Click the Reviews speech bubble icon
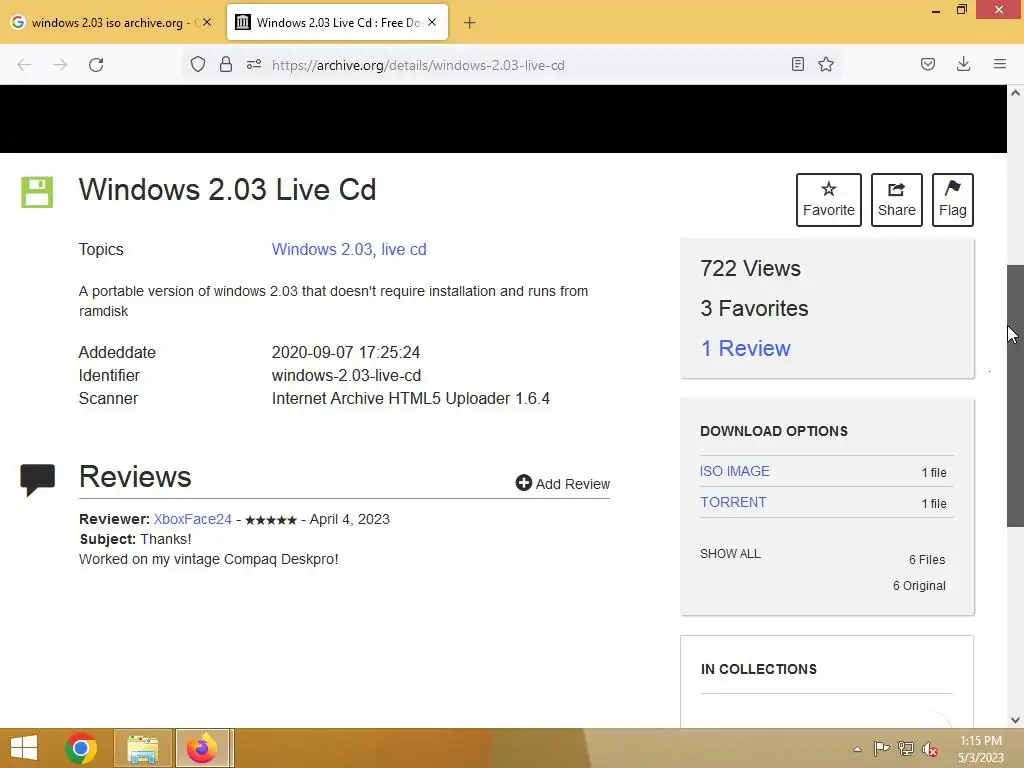The width and height of the screenshot is (1024, 768). pos(37,480)
